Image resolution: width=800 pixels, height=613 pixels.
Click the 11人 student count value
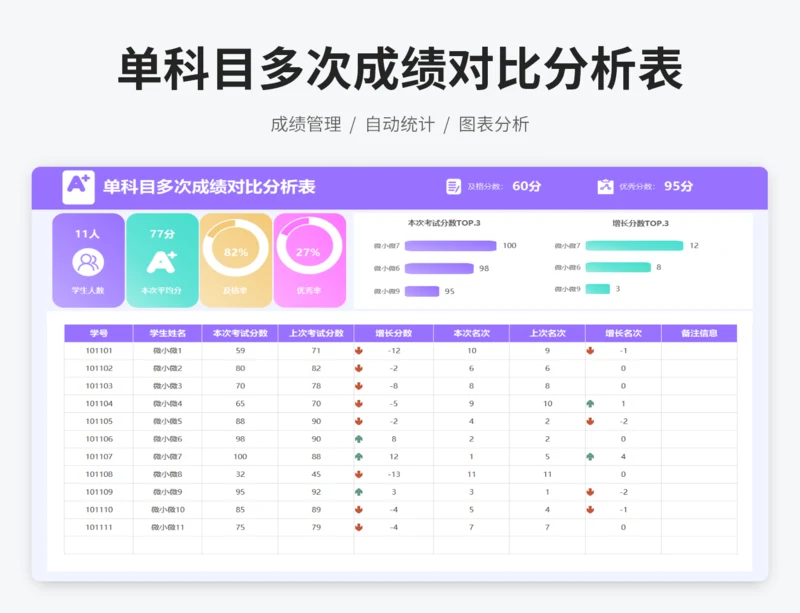(87, 234)
